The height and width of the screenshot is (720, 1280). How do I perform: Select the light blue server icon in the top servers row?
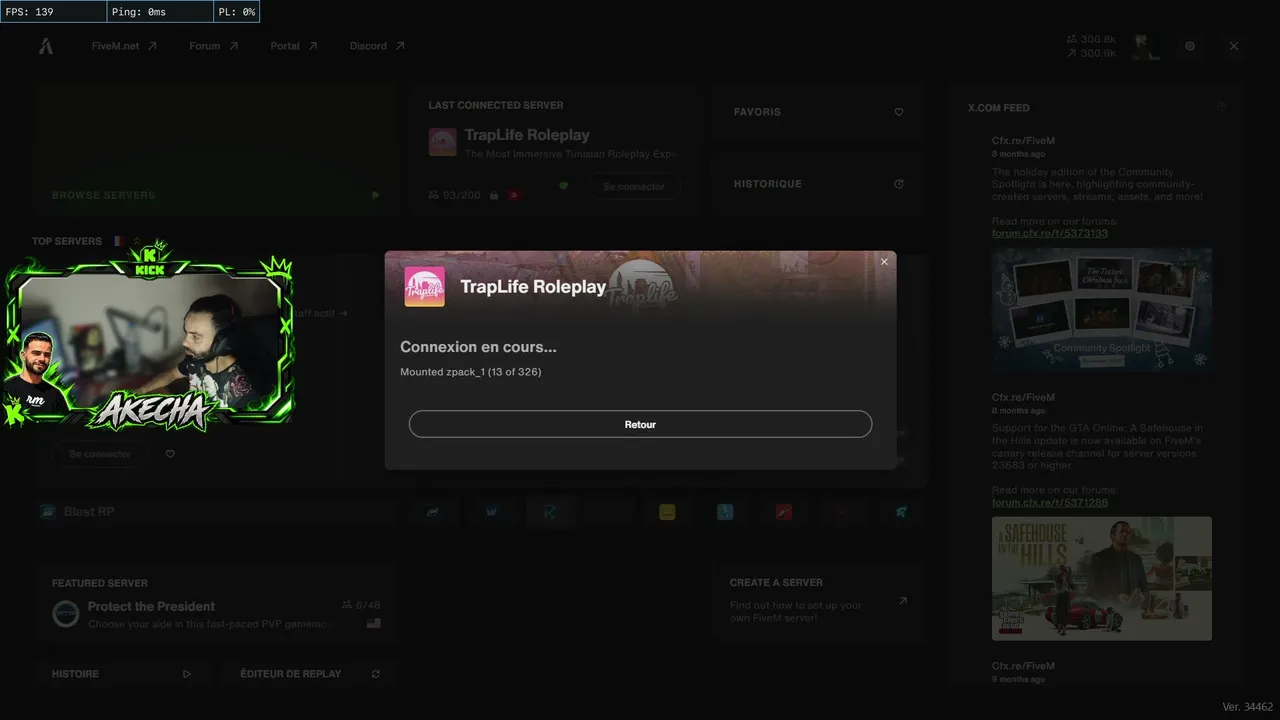tap(726, 512)
